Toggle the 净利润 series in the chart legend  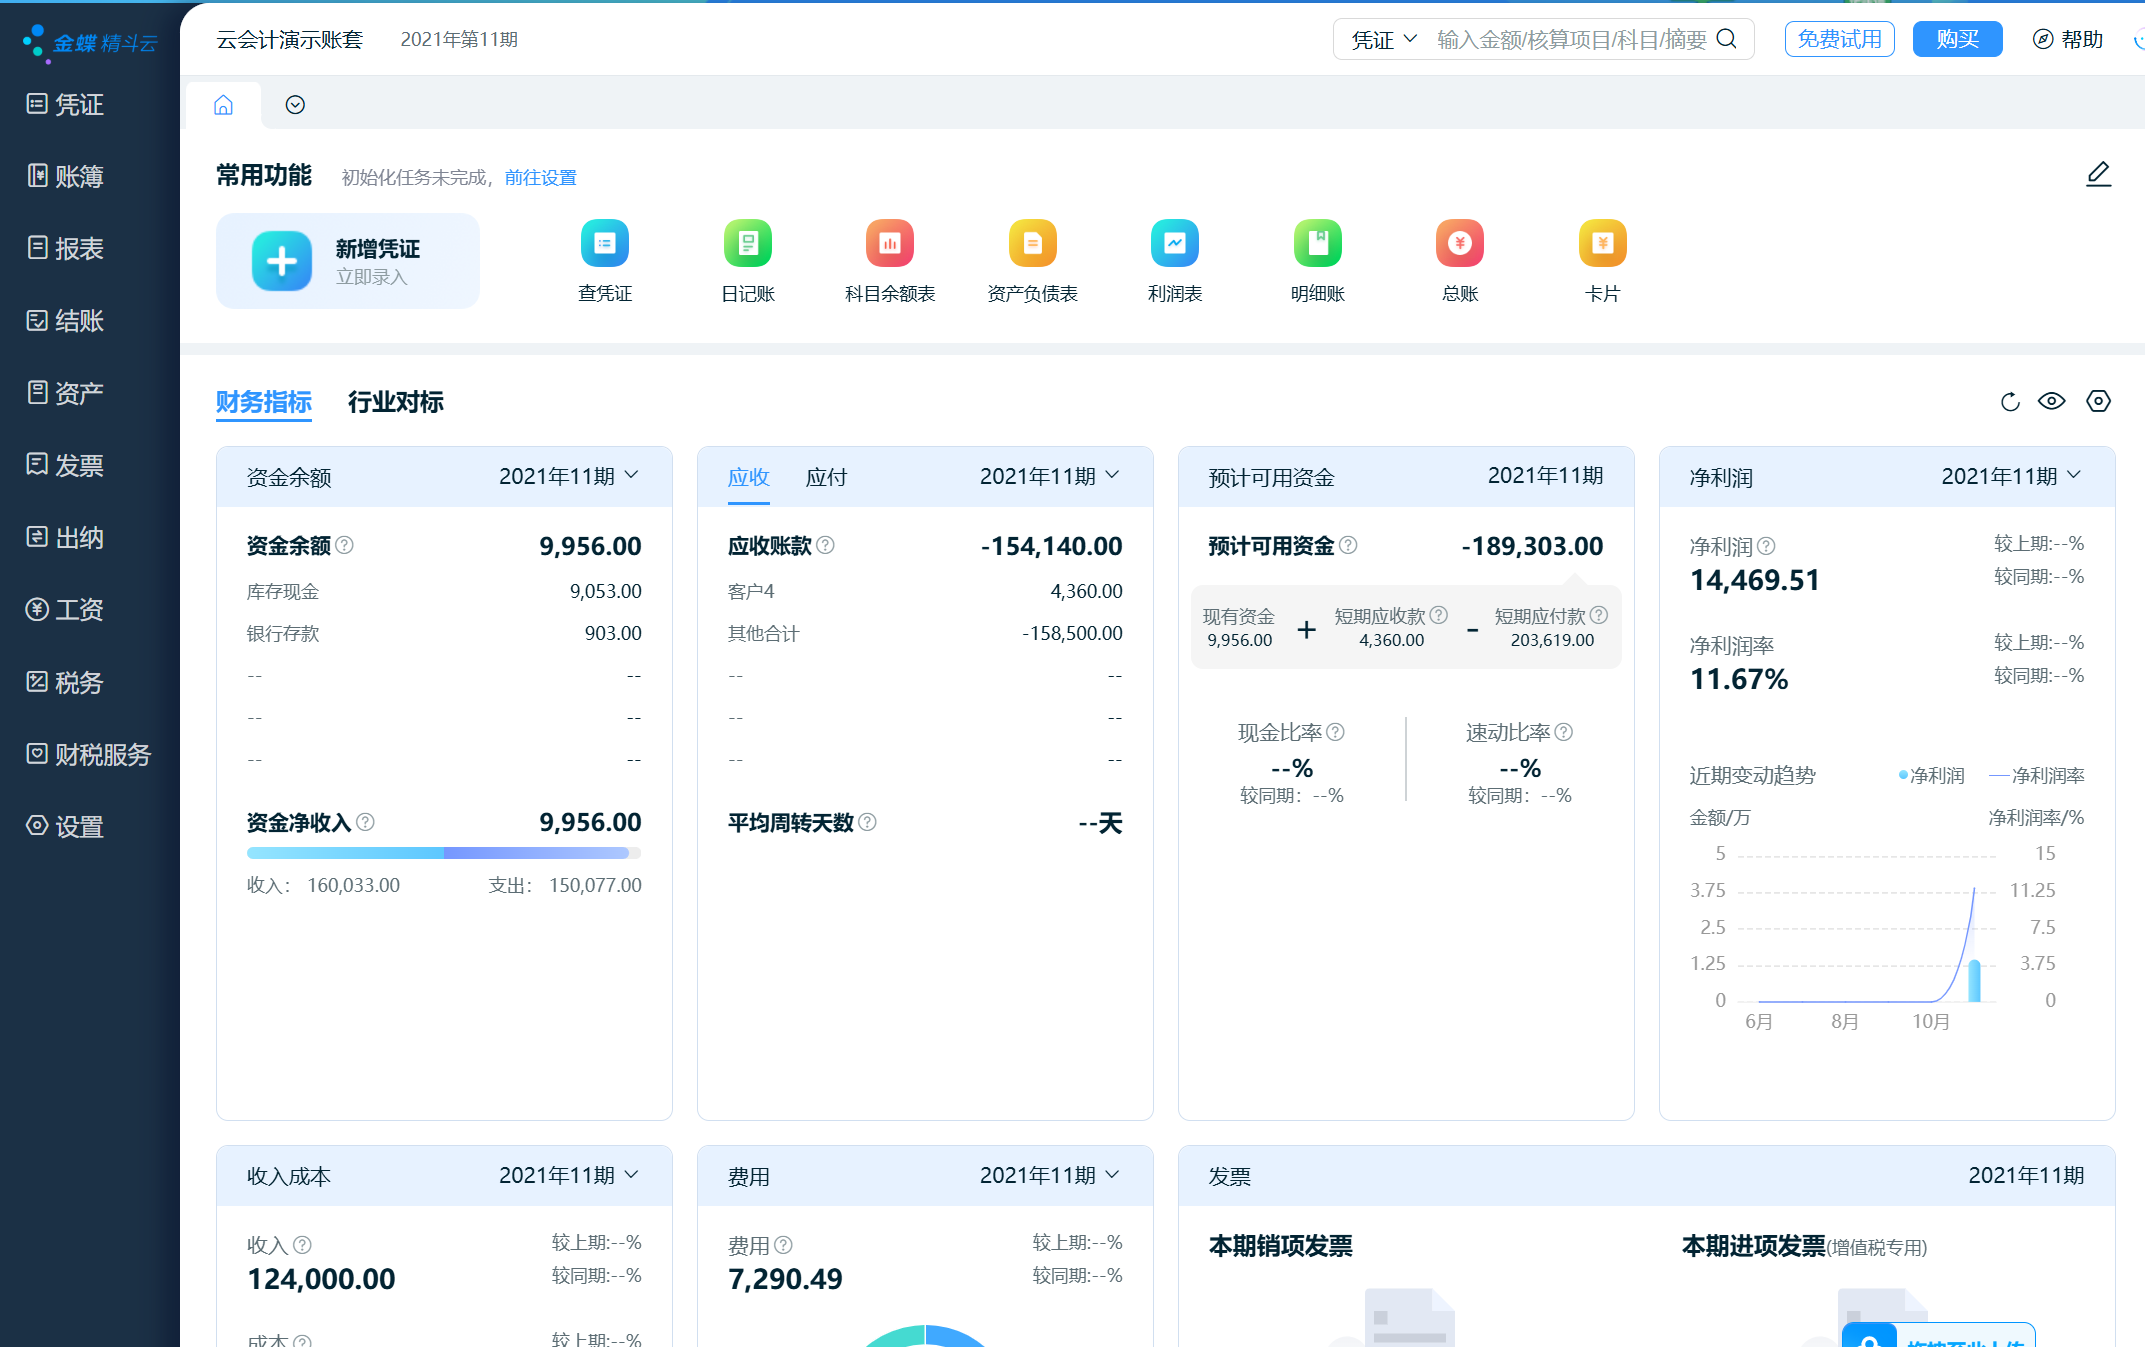pyautogui.click(x=1931, y=776)
